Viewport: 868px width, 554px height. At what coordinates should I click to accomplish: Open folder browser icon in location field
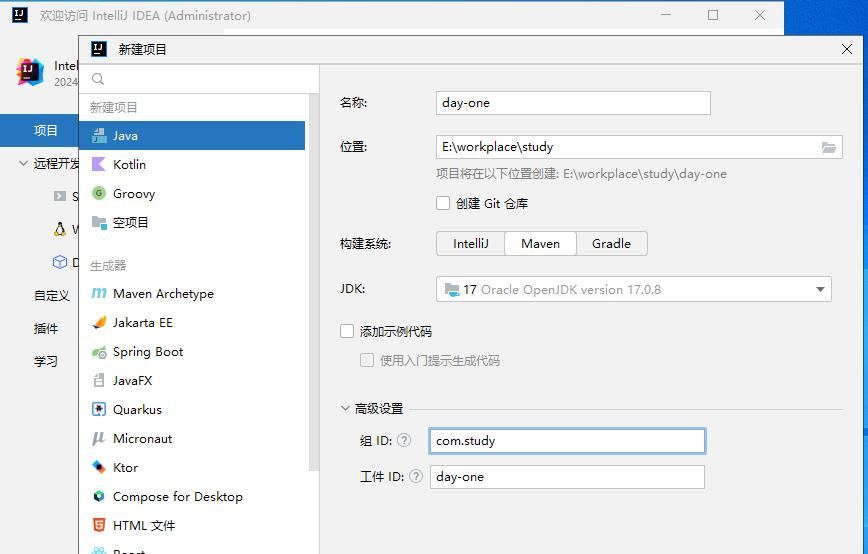pyautogui.click(x=828, y=147)
